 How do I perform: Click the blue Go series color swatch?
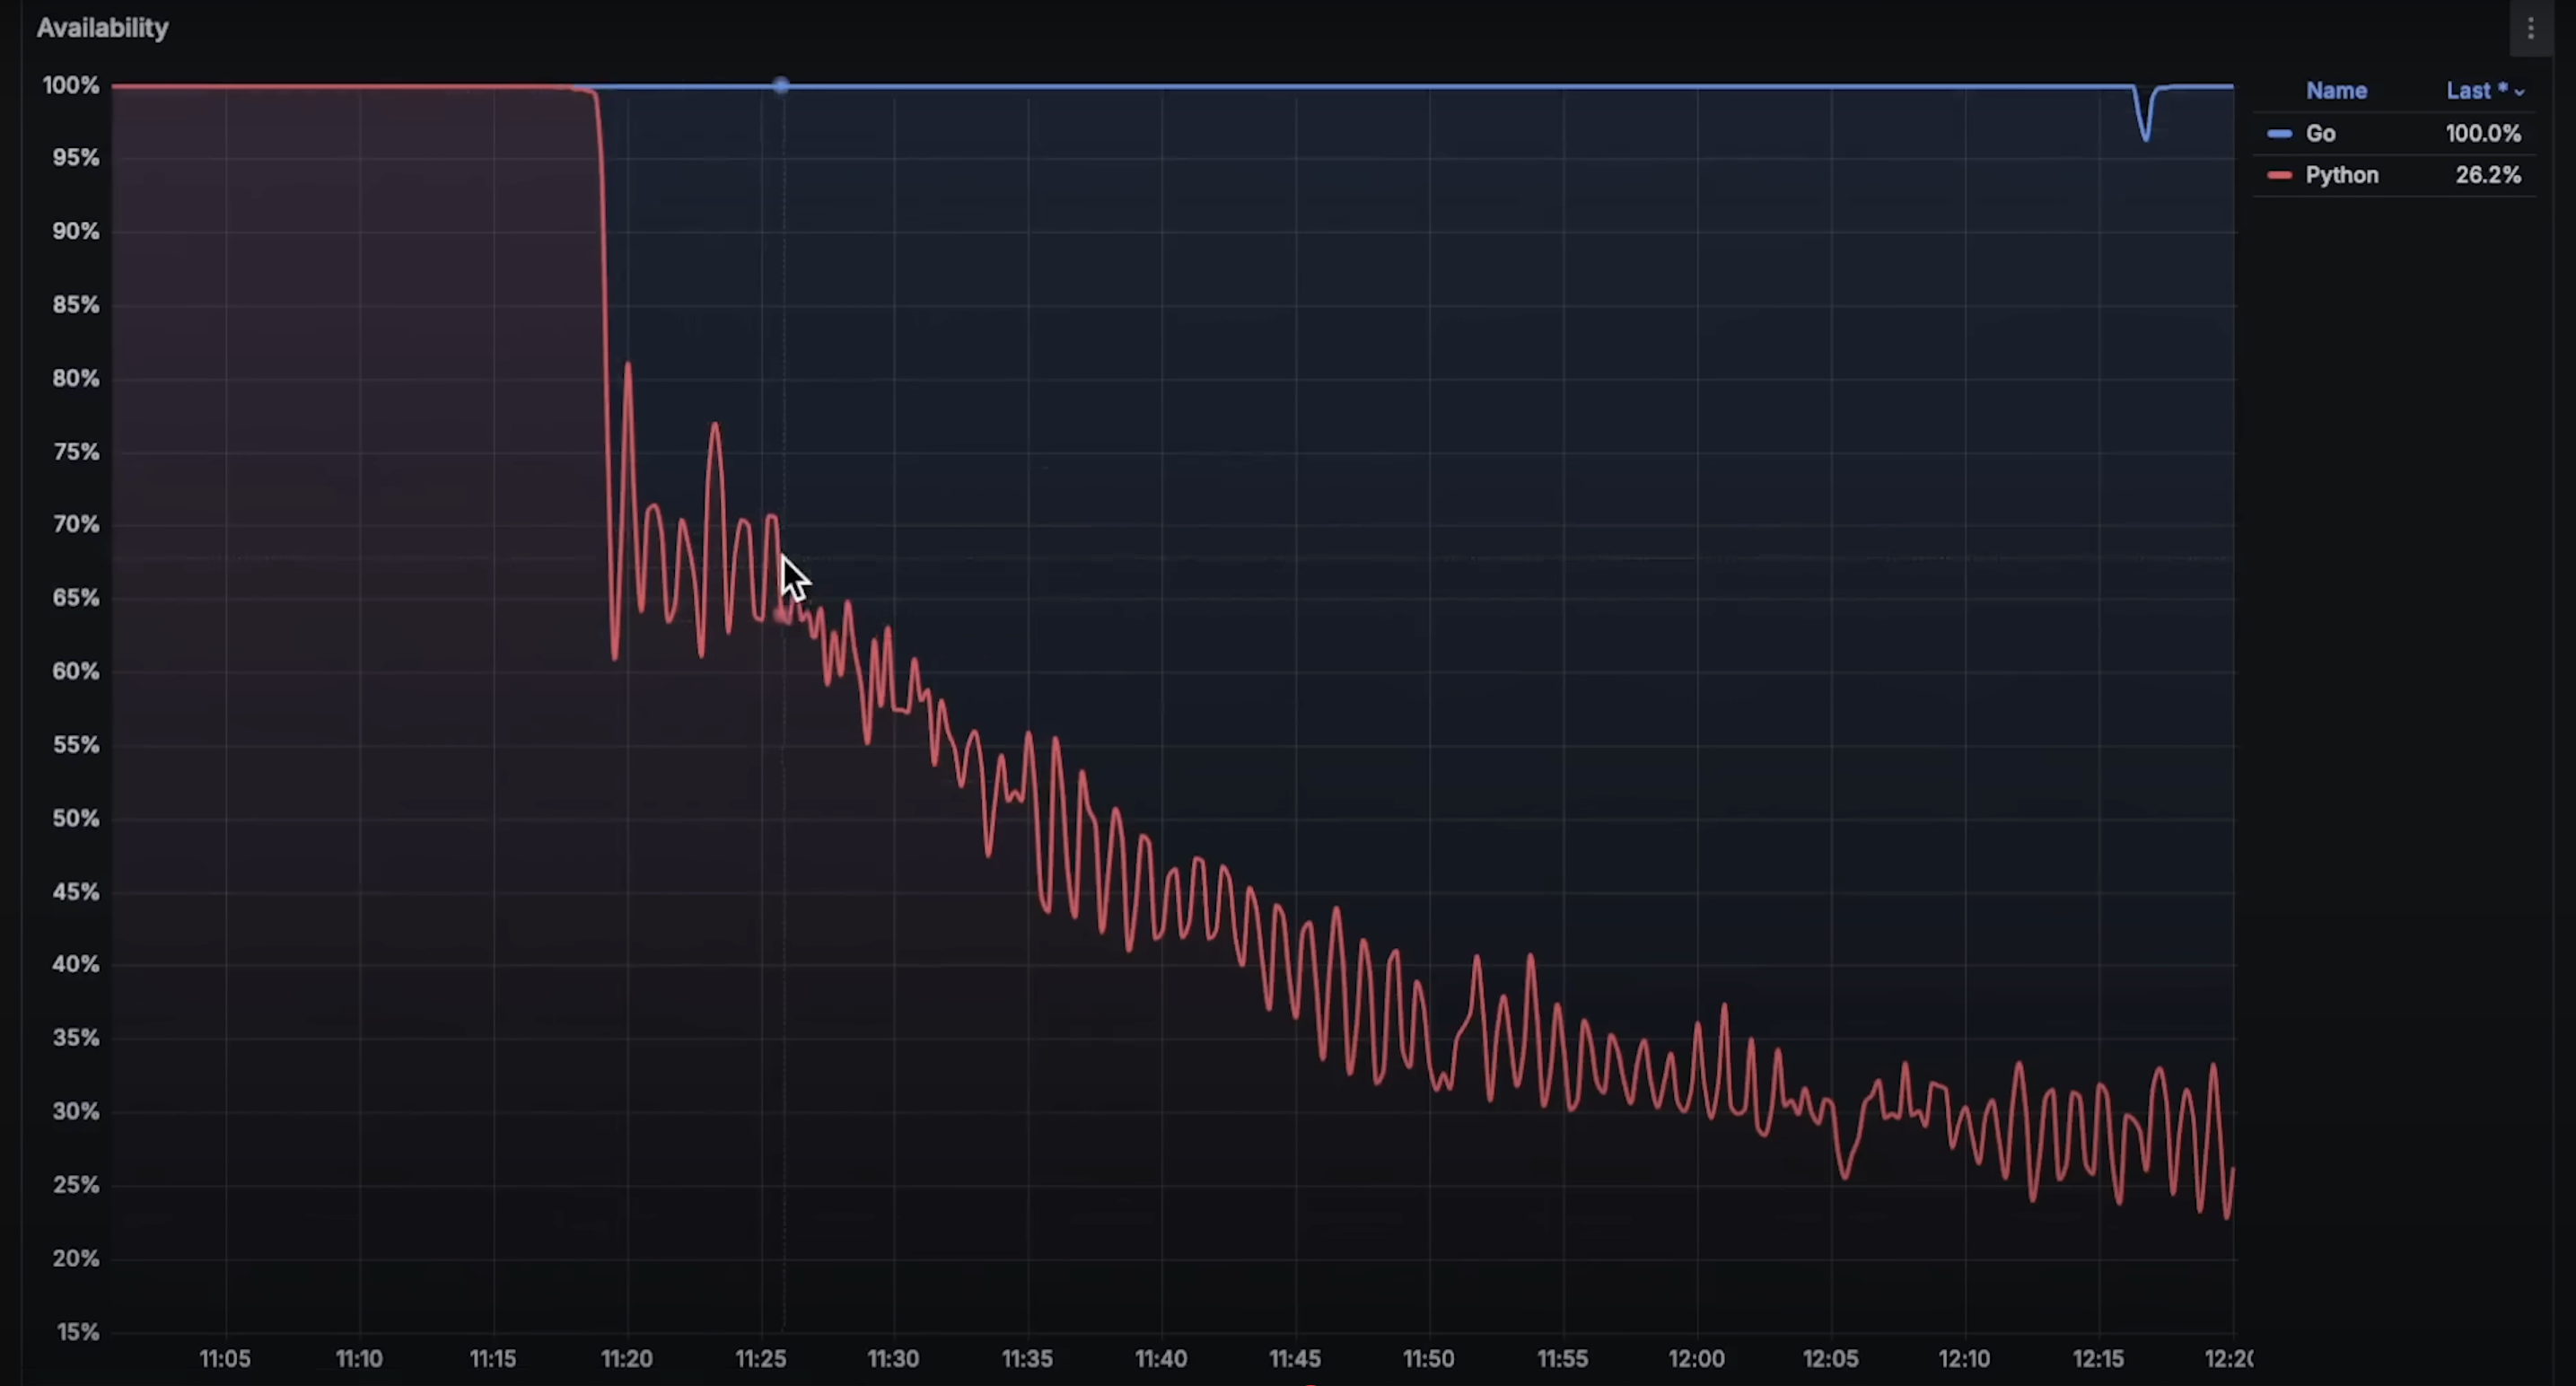2279,134
